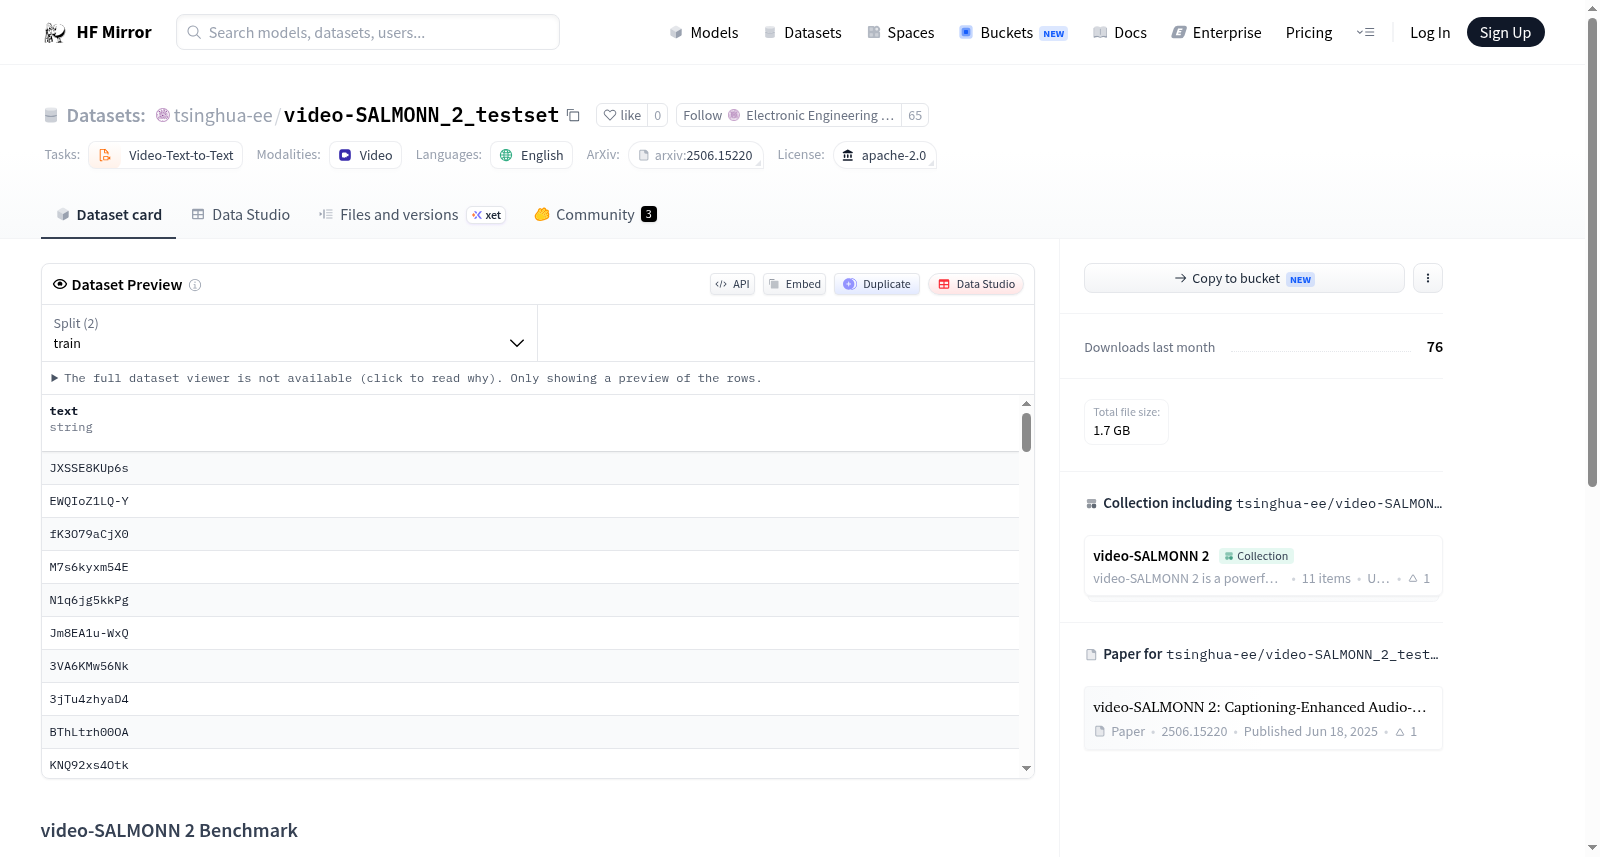Expand the navigation overflow menu icon
Screen dimensions: 1600x857
1365,33
